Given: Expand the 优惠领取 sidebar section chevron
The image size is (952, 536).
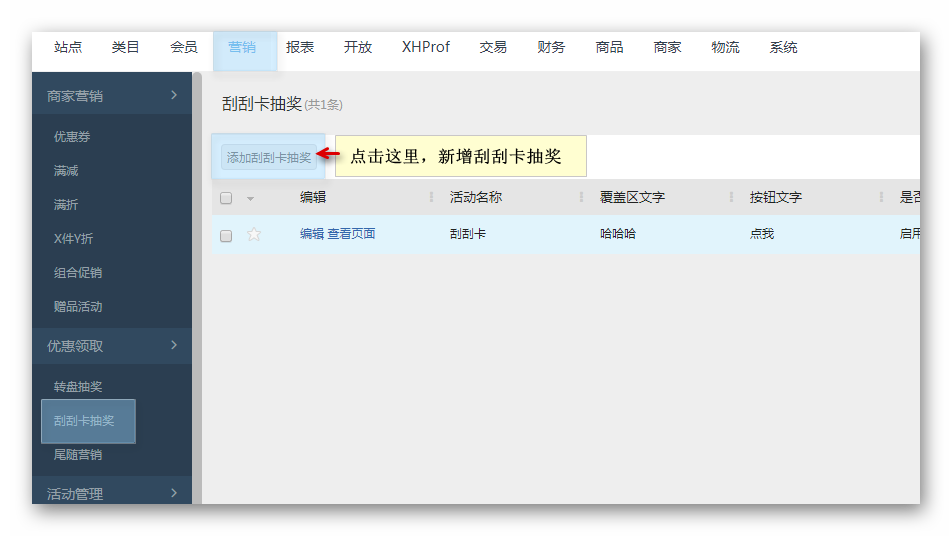Looking at the screenshot, I should click(x=174, y=345).
